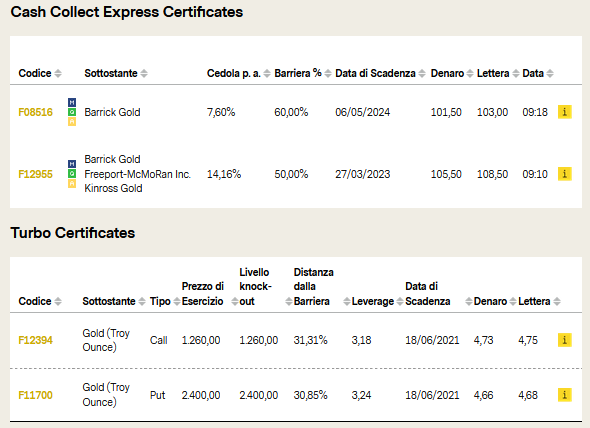The image size is (590, 428).
Task: Select barrier distance 30,85%
Action: [x=310, y=395]
